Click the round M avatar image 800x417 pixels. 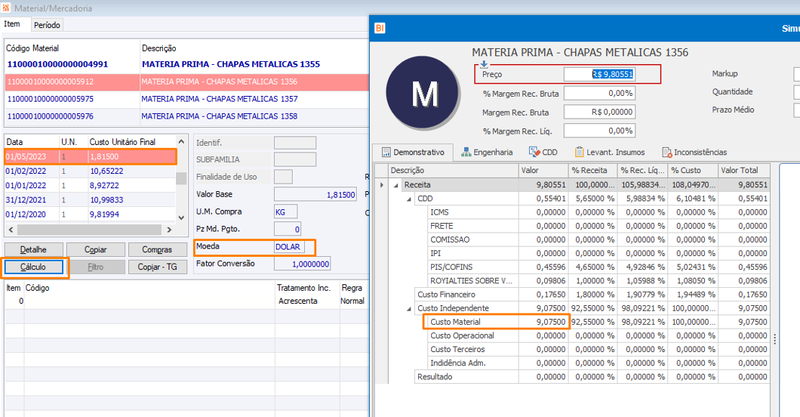click(x=423, y=93)
